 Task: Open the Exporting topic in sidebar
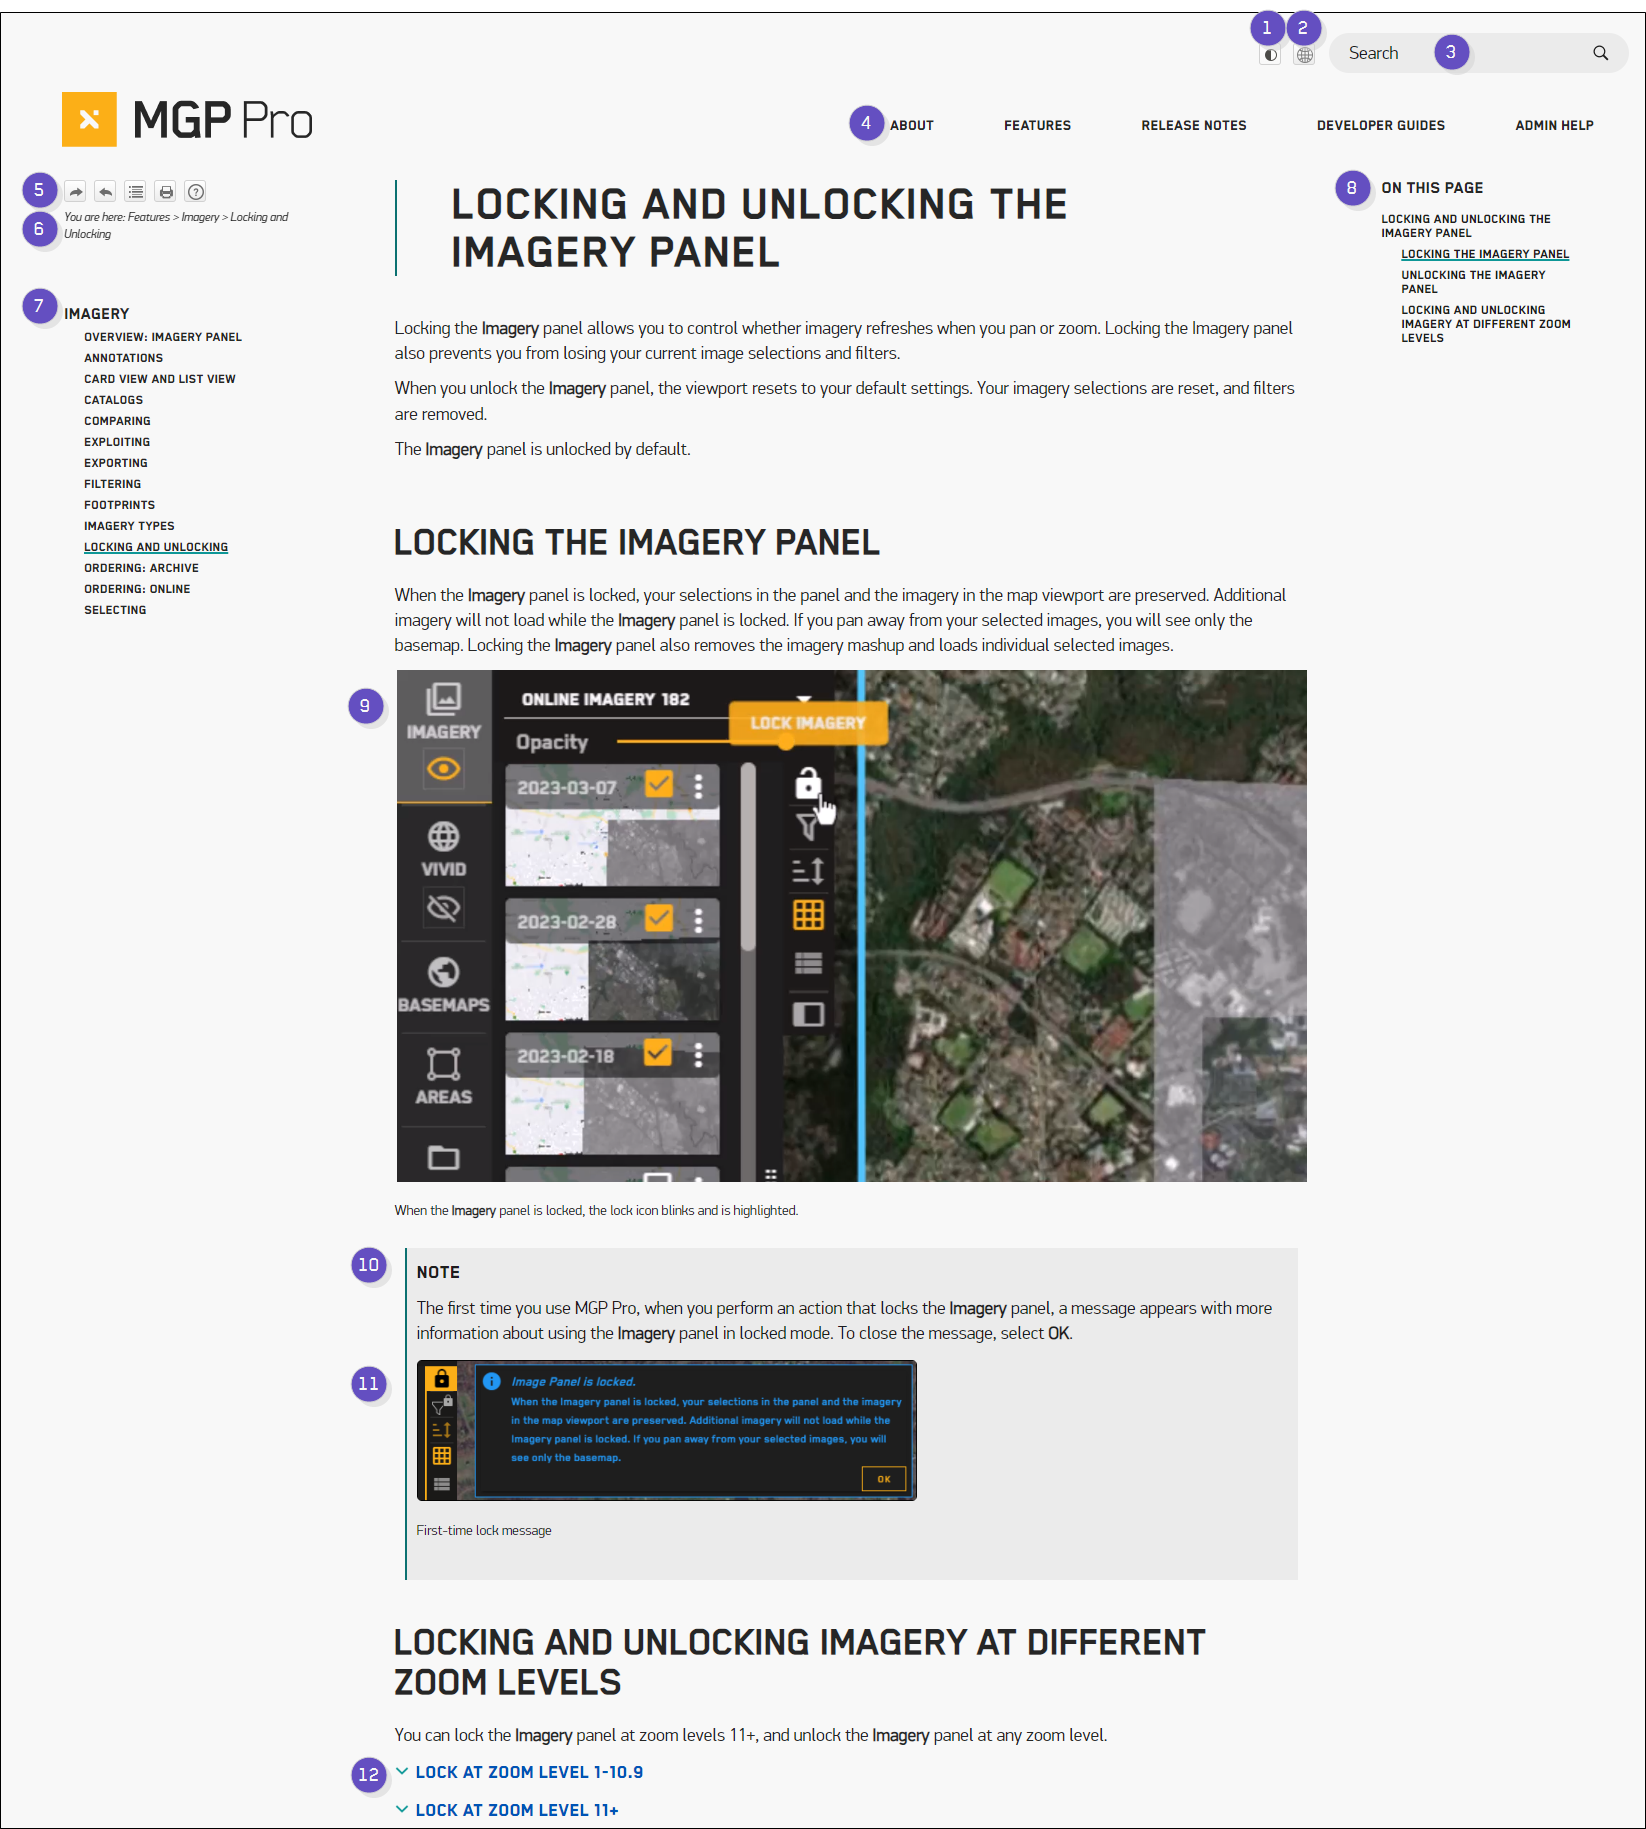point(116,463)
